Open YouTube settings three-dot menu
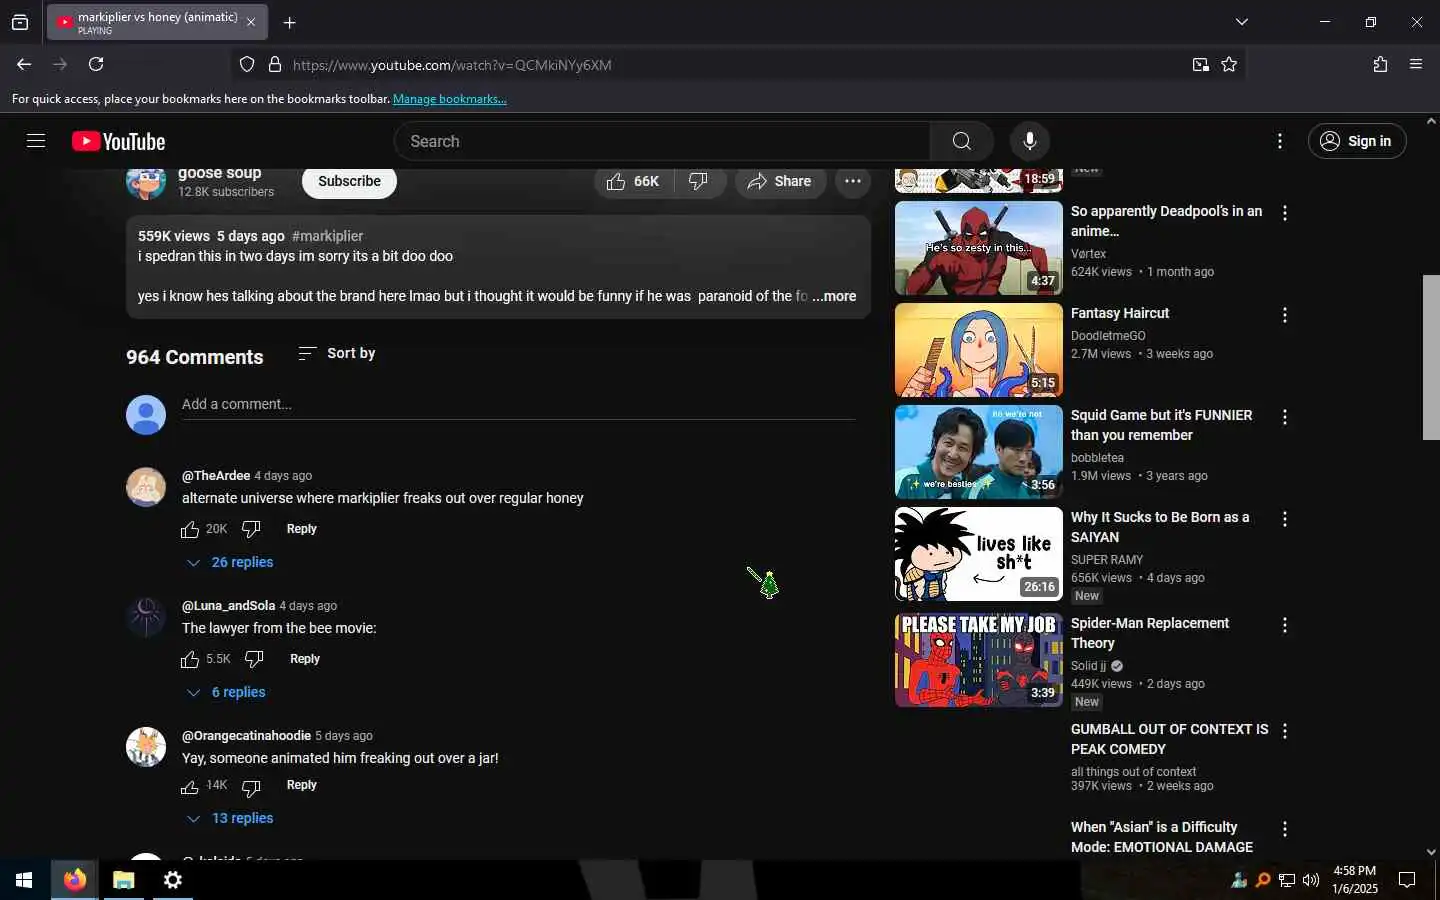The image size is (1440, 900). [1279, 141]
